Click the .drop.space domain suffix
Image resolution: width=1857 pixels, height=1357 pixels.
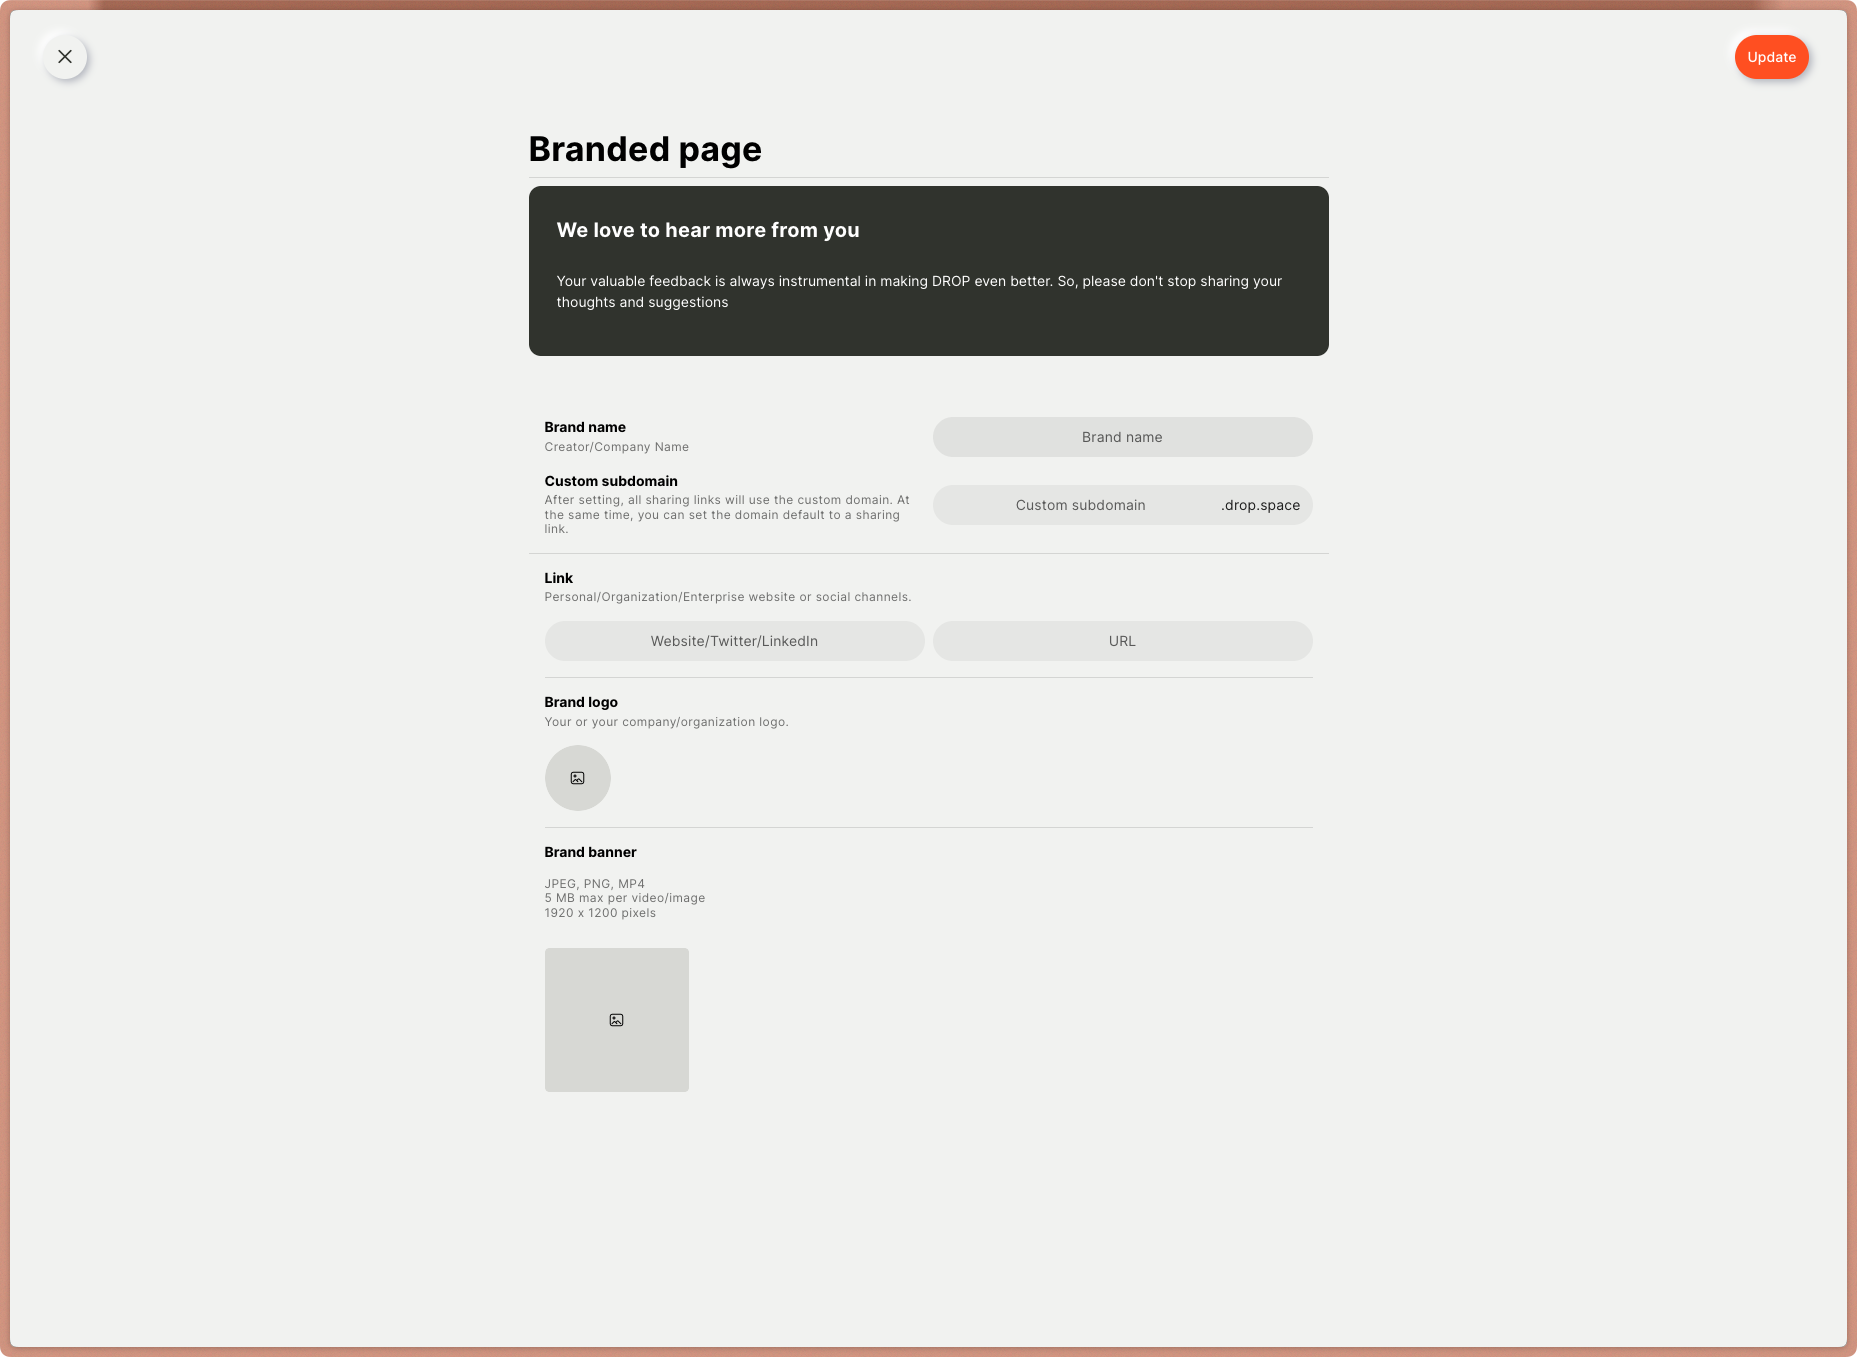(1260, 505)
